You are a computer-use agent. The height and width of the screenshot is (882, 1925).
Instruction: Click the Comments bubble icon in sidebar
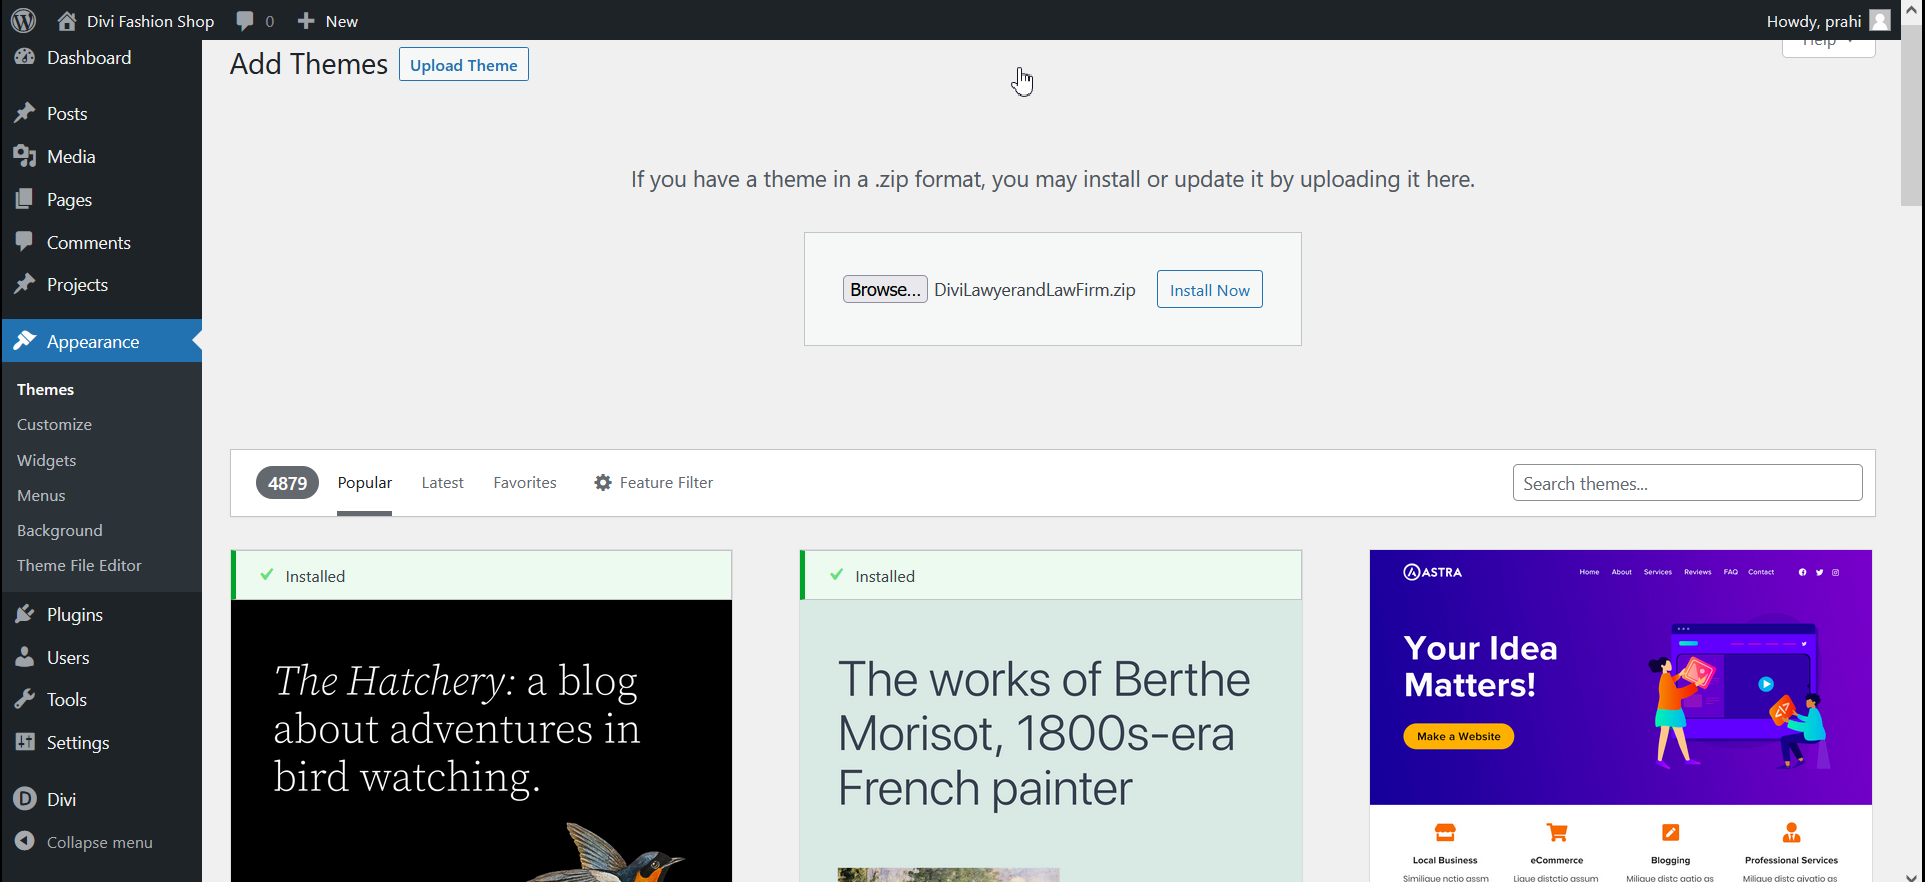coord(25,242)
